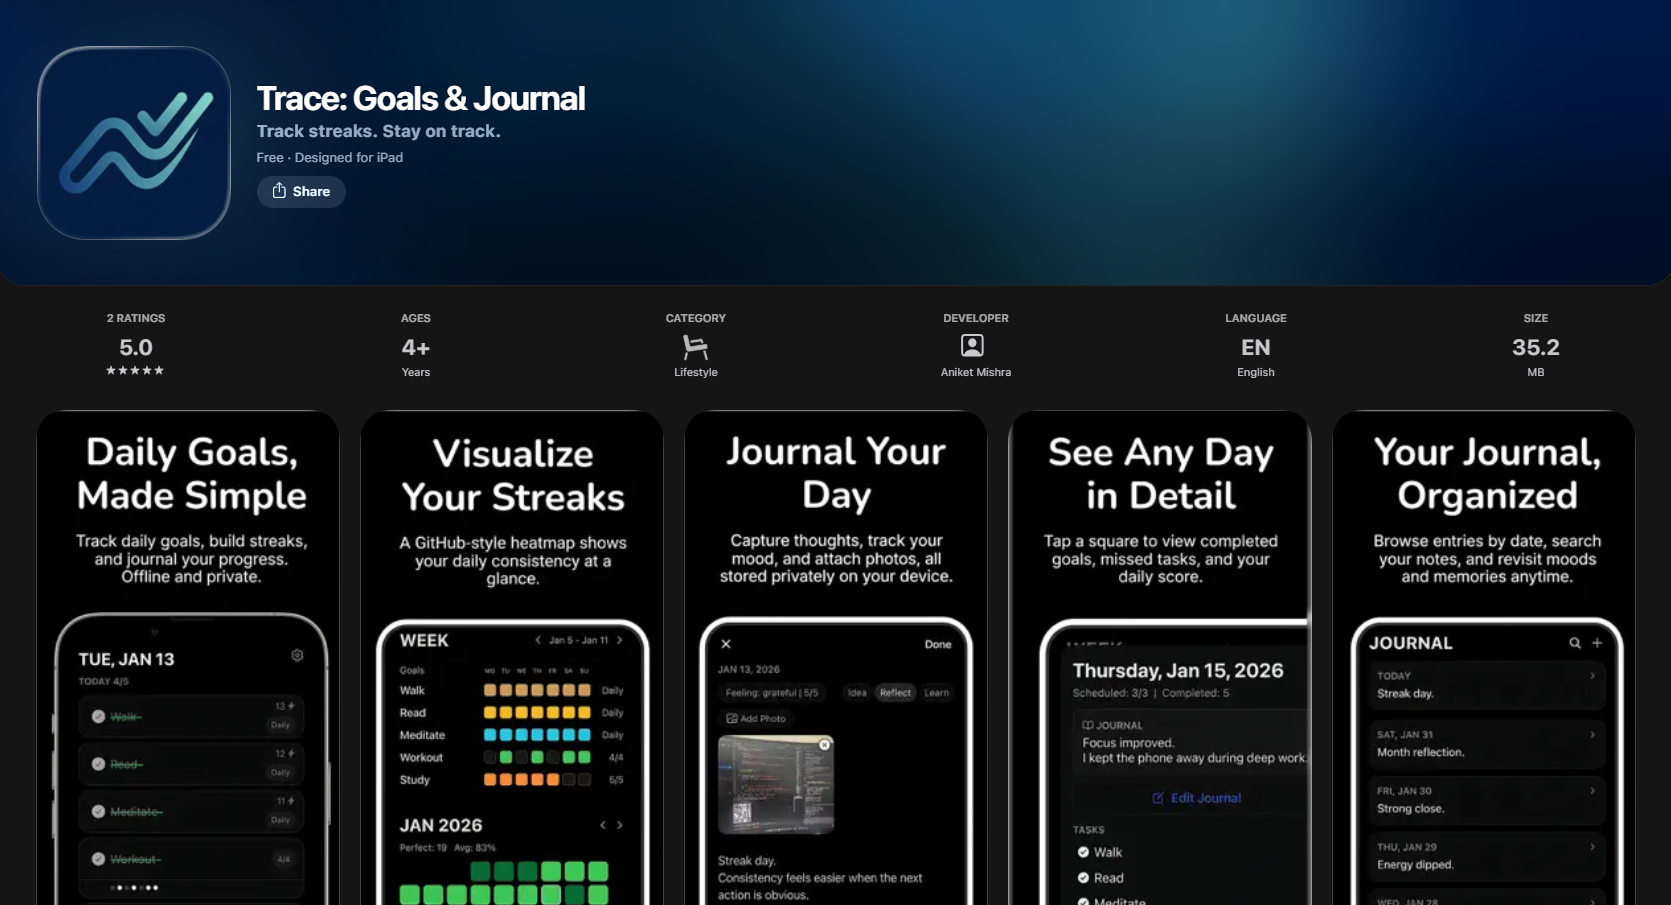Select the Reflect tag chip
Image resolution: width=1671 pixels, height=905 pixels.
(895, 693)
